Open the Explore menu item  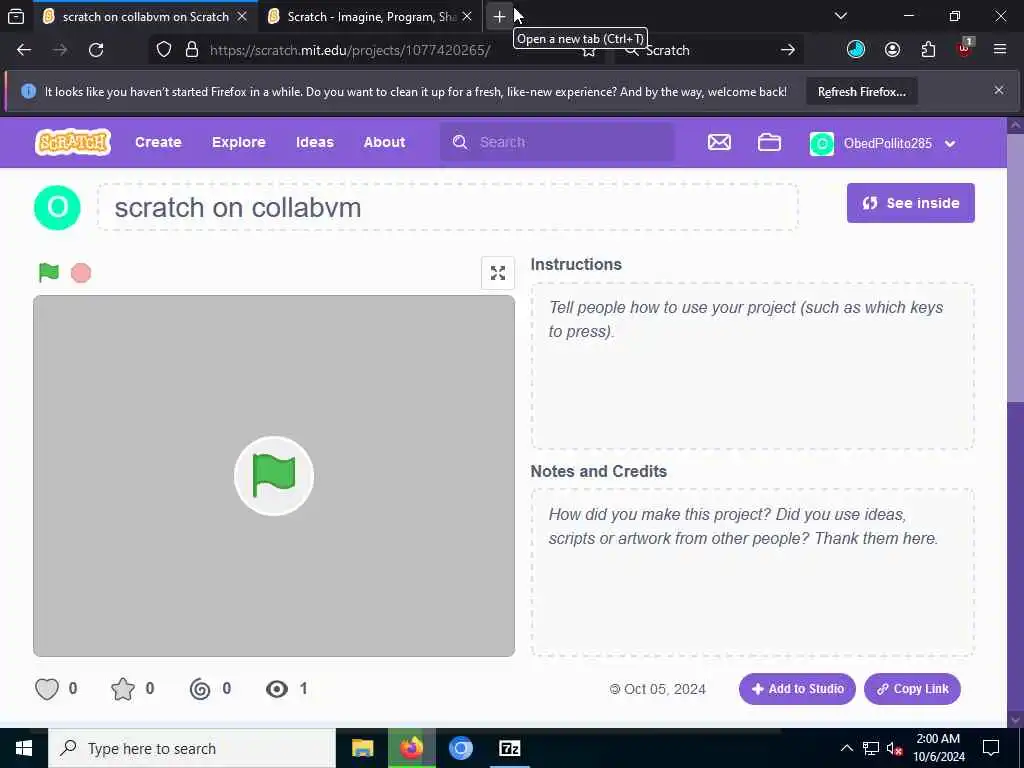pyautogui.click(x=238, y=142)
